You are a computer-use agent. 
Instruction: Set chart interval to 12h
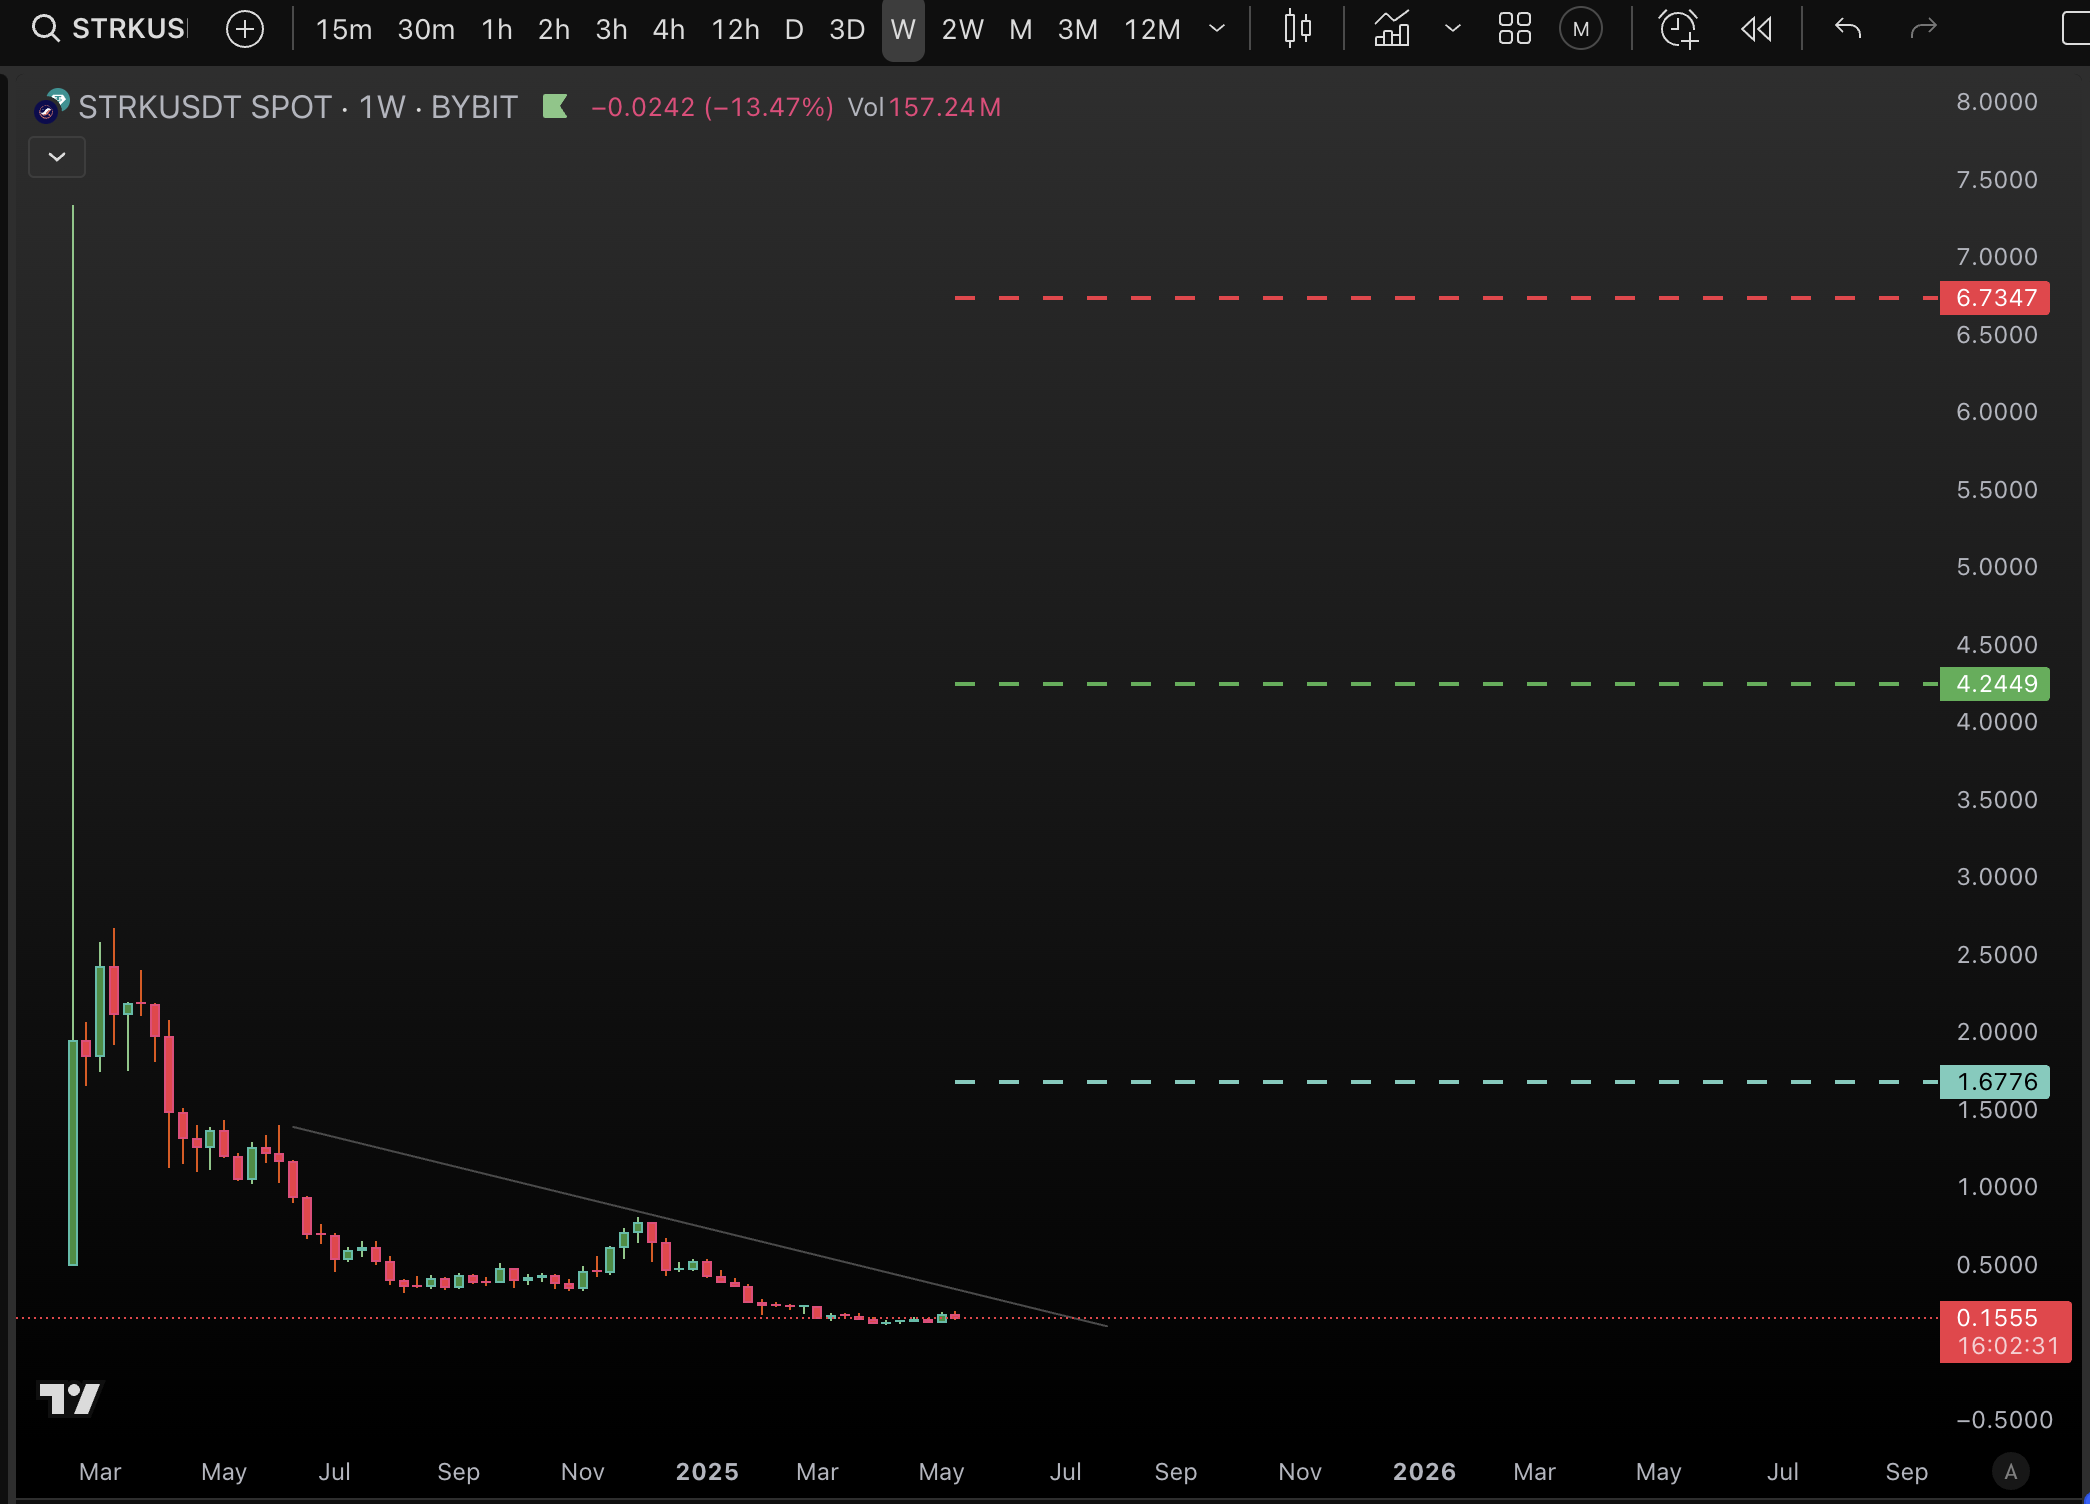736,29
